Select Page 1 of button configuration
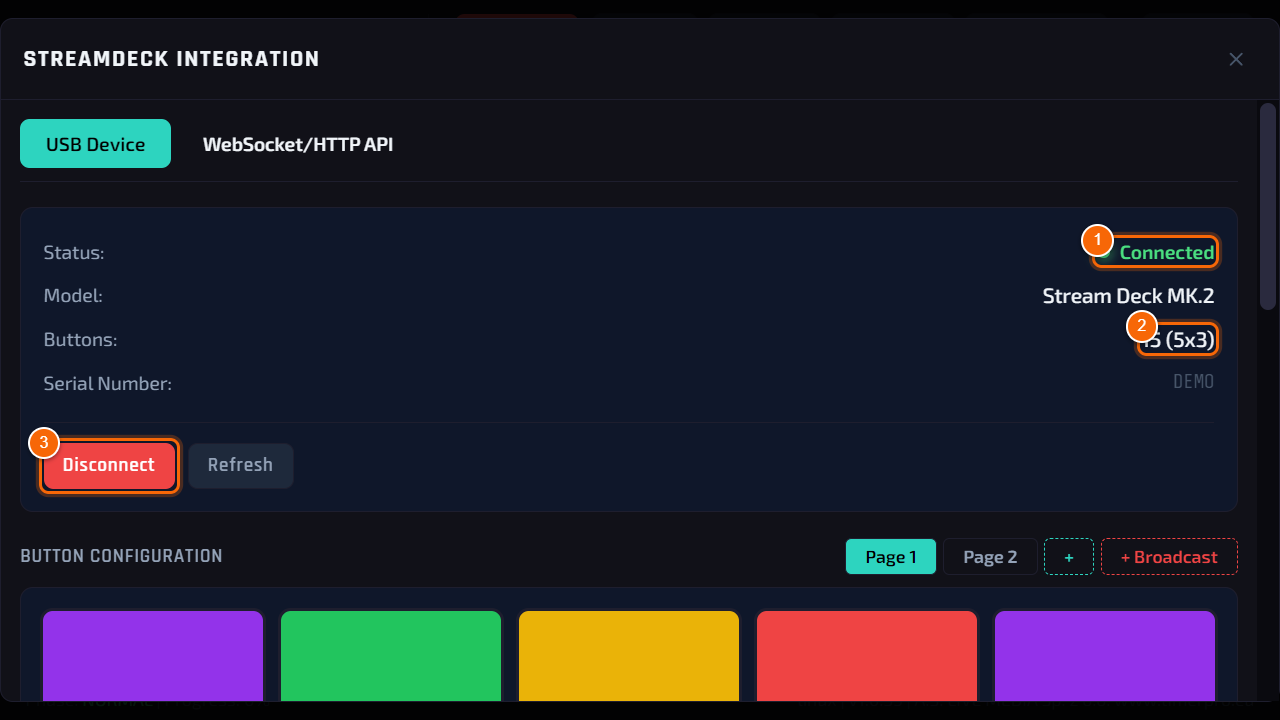 coord(891,557)
